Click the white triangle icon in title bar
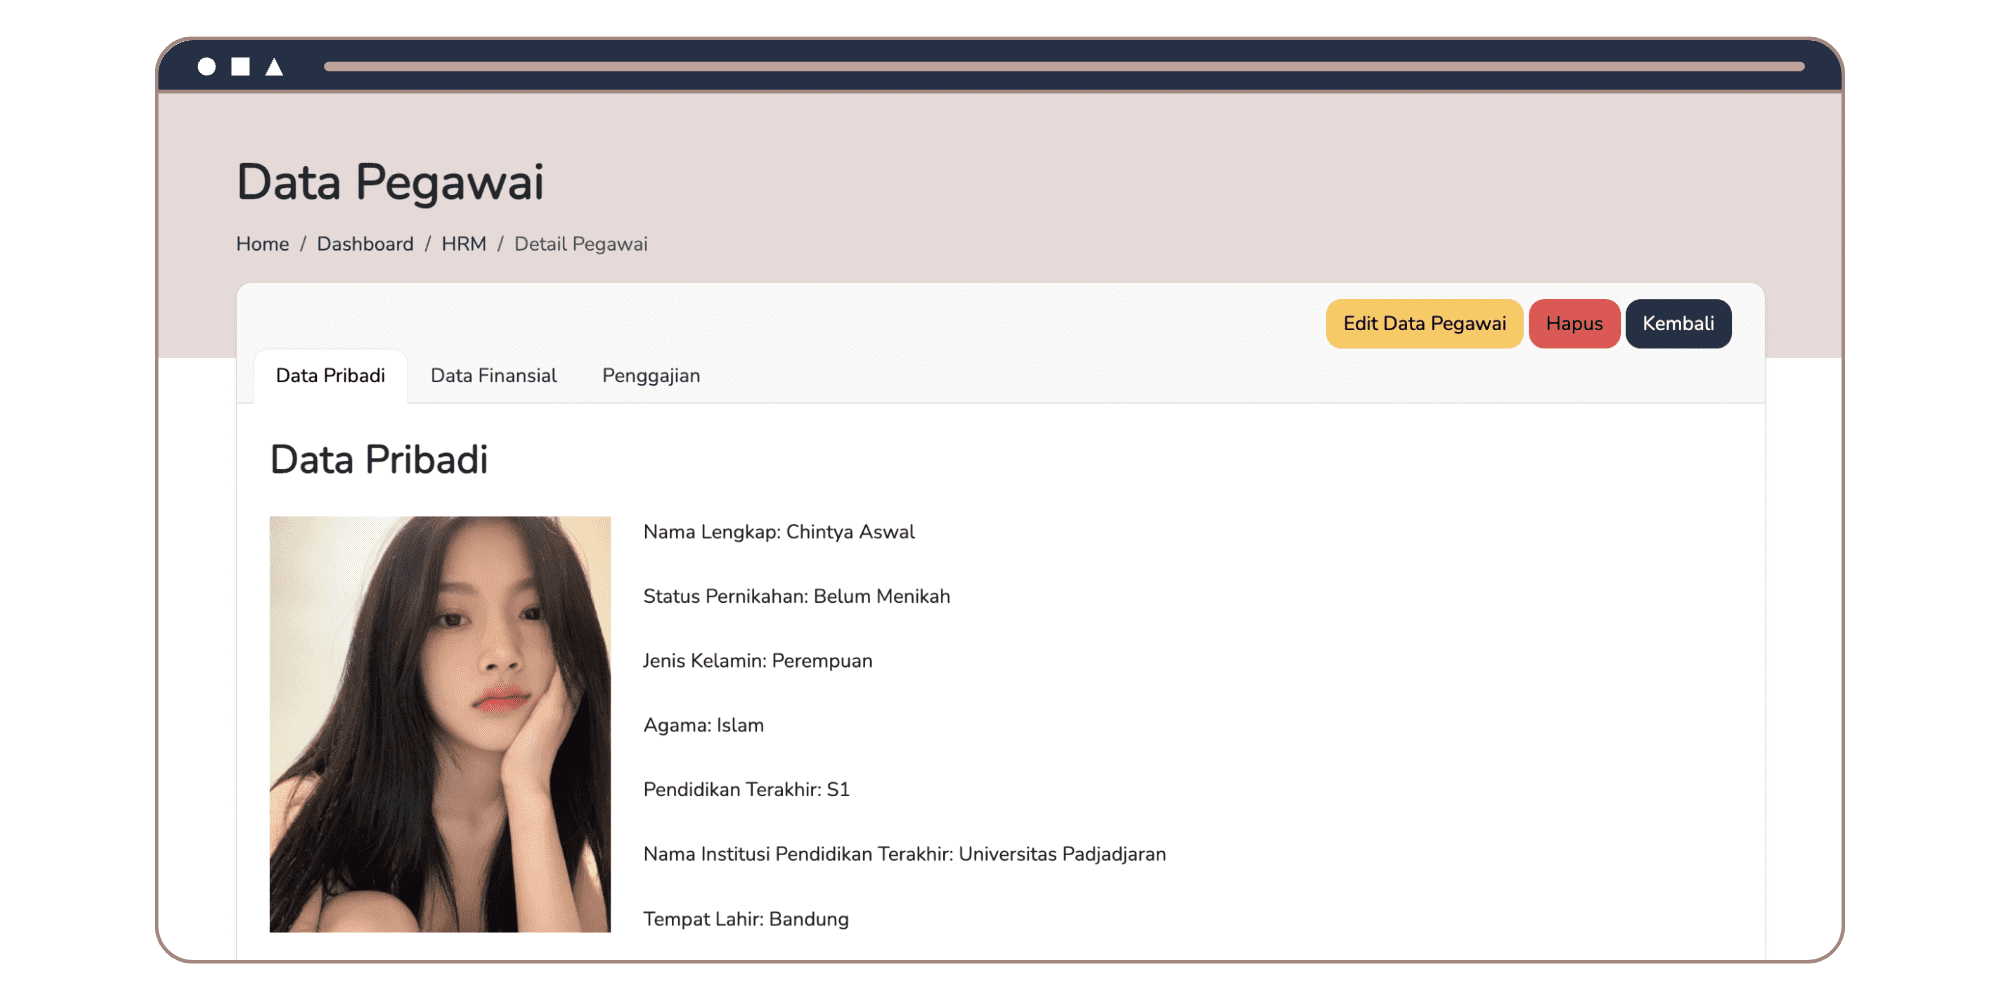 click(x=274, y=67)
